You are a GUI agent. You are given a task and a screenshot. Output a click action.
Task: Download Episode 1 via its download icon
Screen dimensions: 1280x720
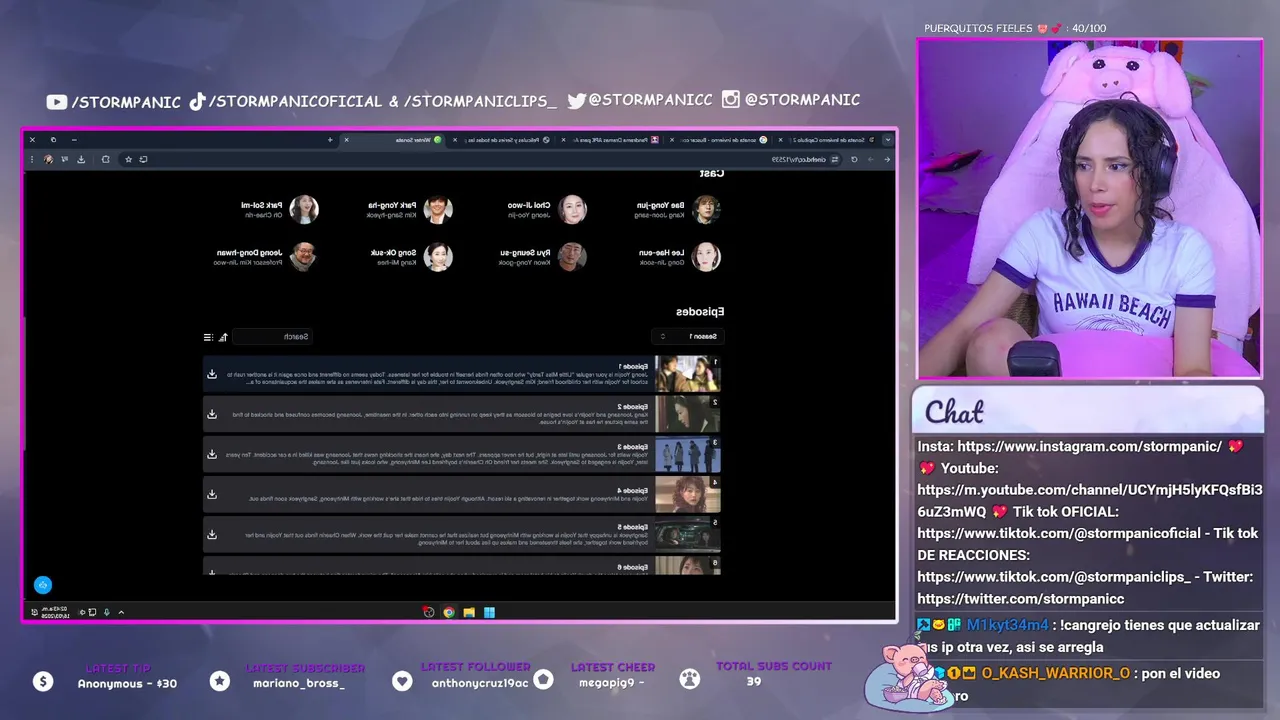(x=212, y=374)
